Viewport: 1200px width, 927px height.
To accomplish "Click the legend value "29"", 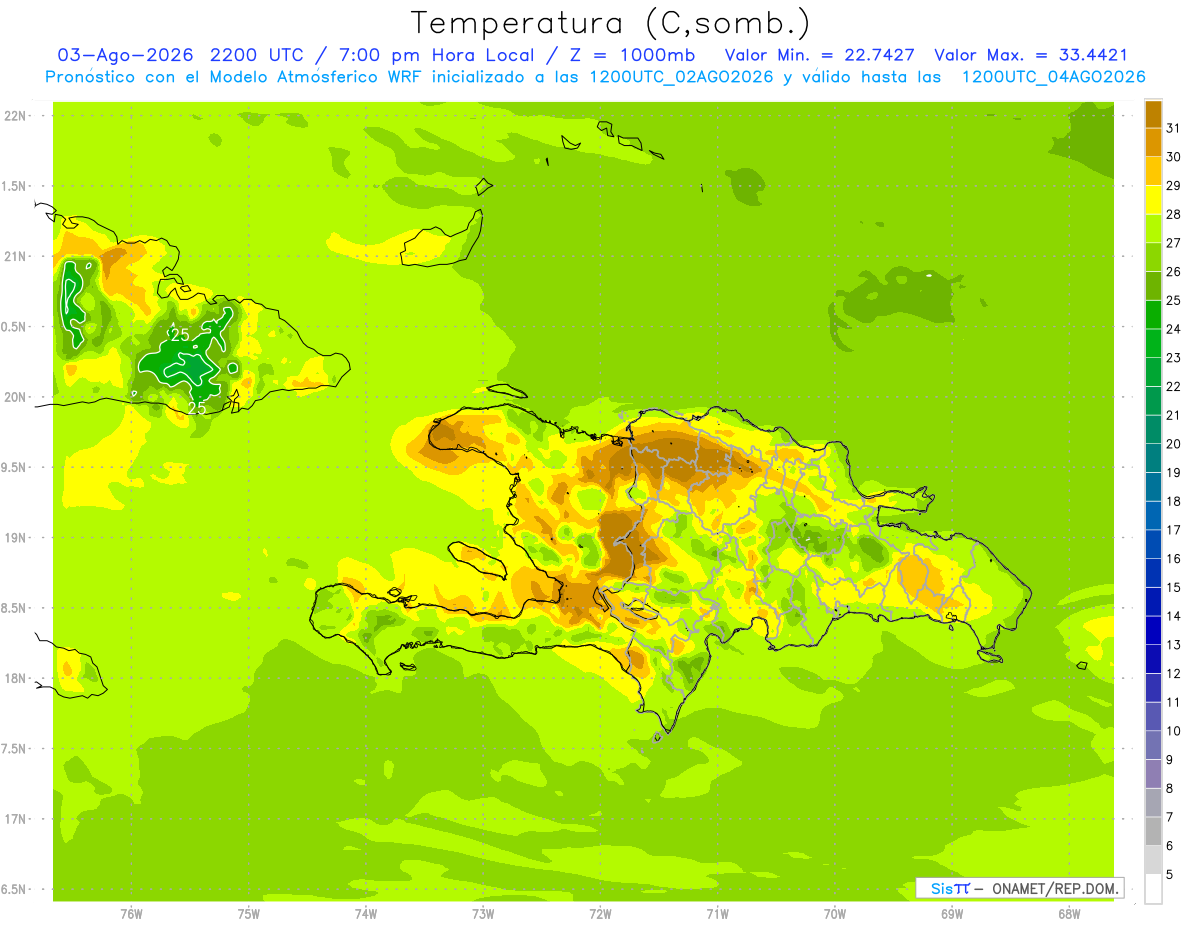I will point(1174,186).
